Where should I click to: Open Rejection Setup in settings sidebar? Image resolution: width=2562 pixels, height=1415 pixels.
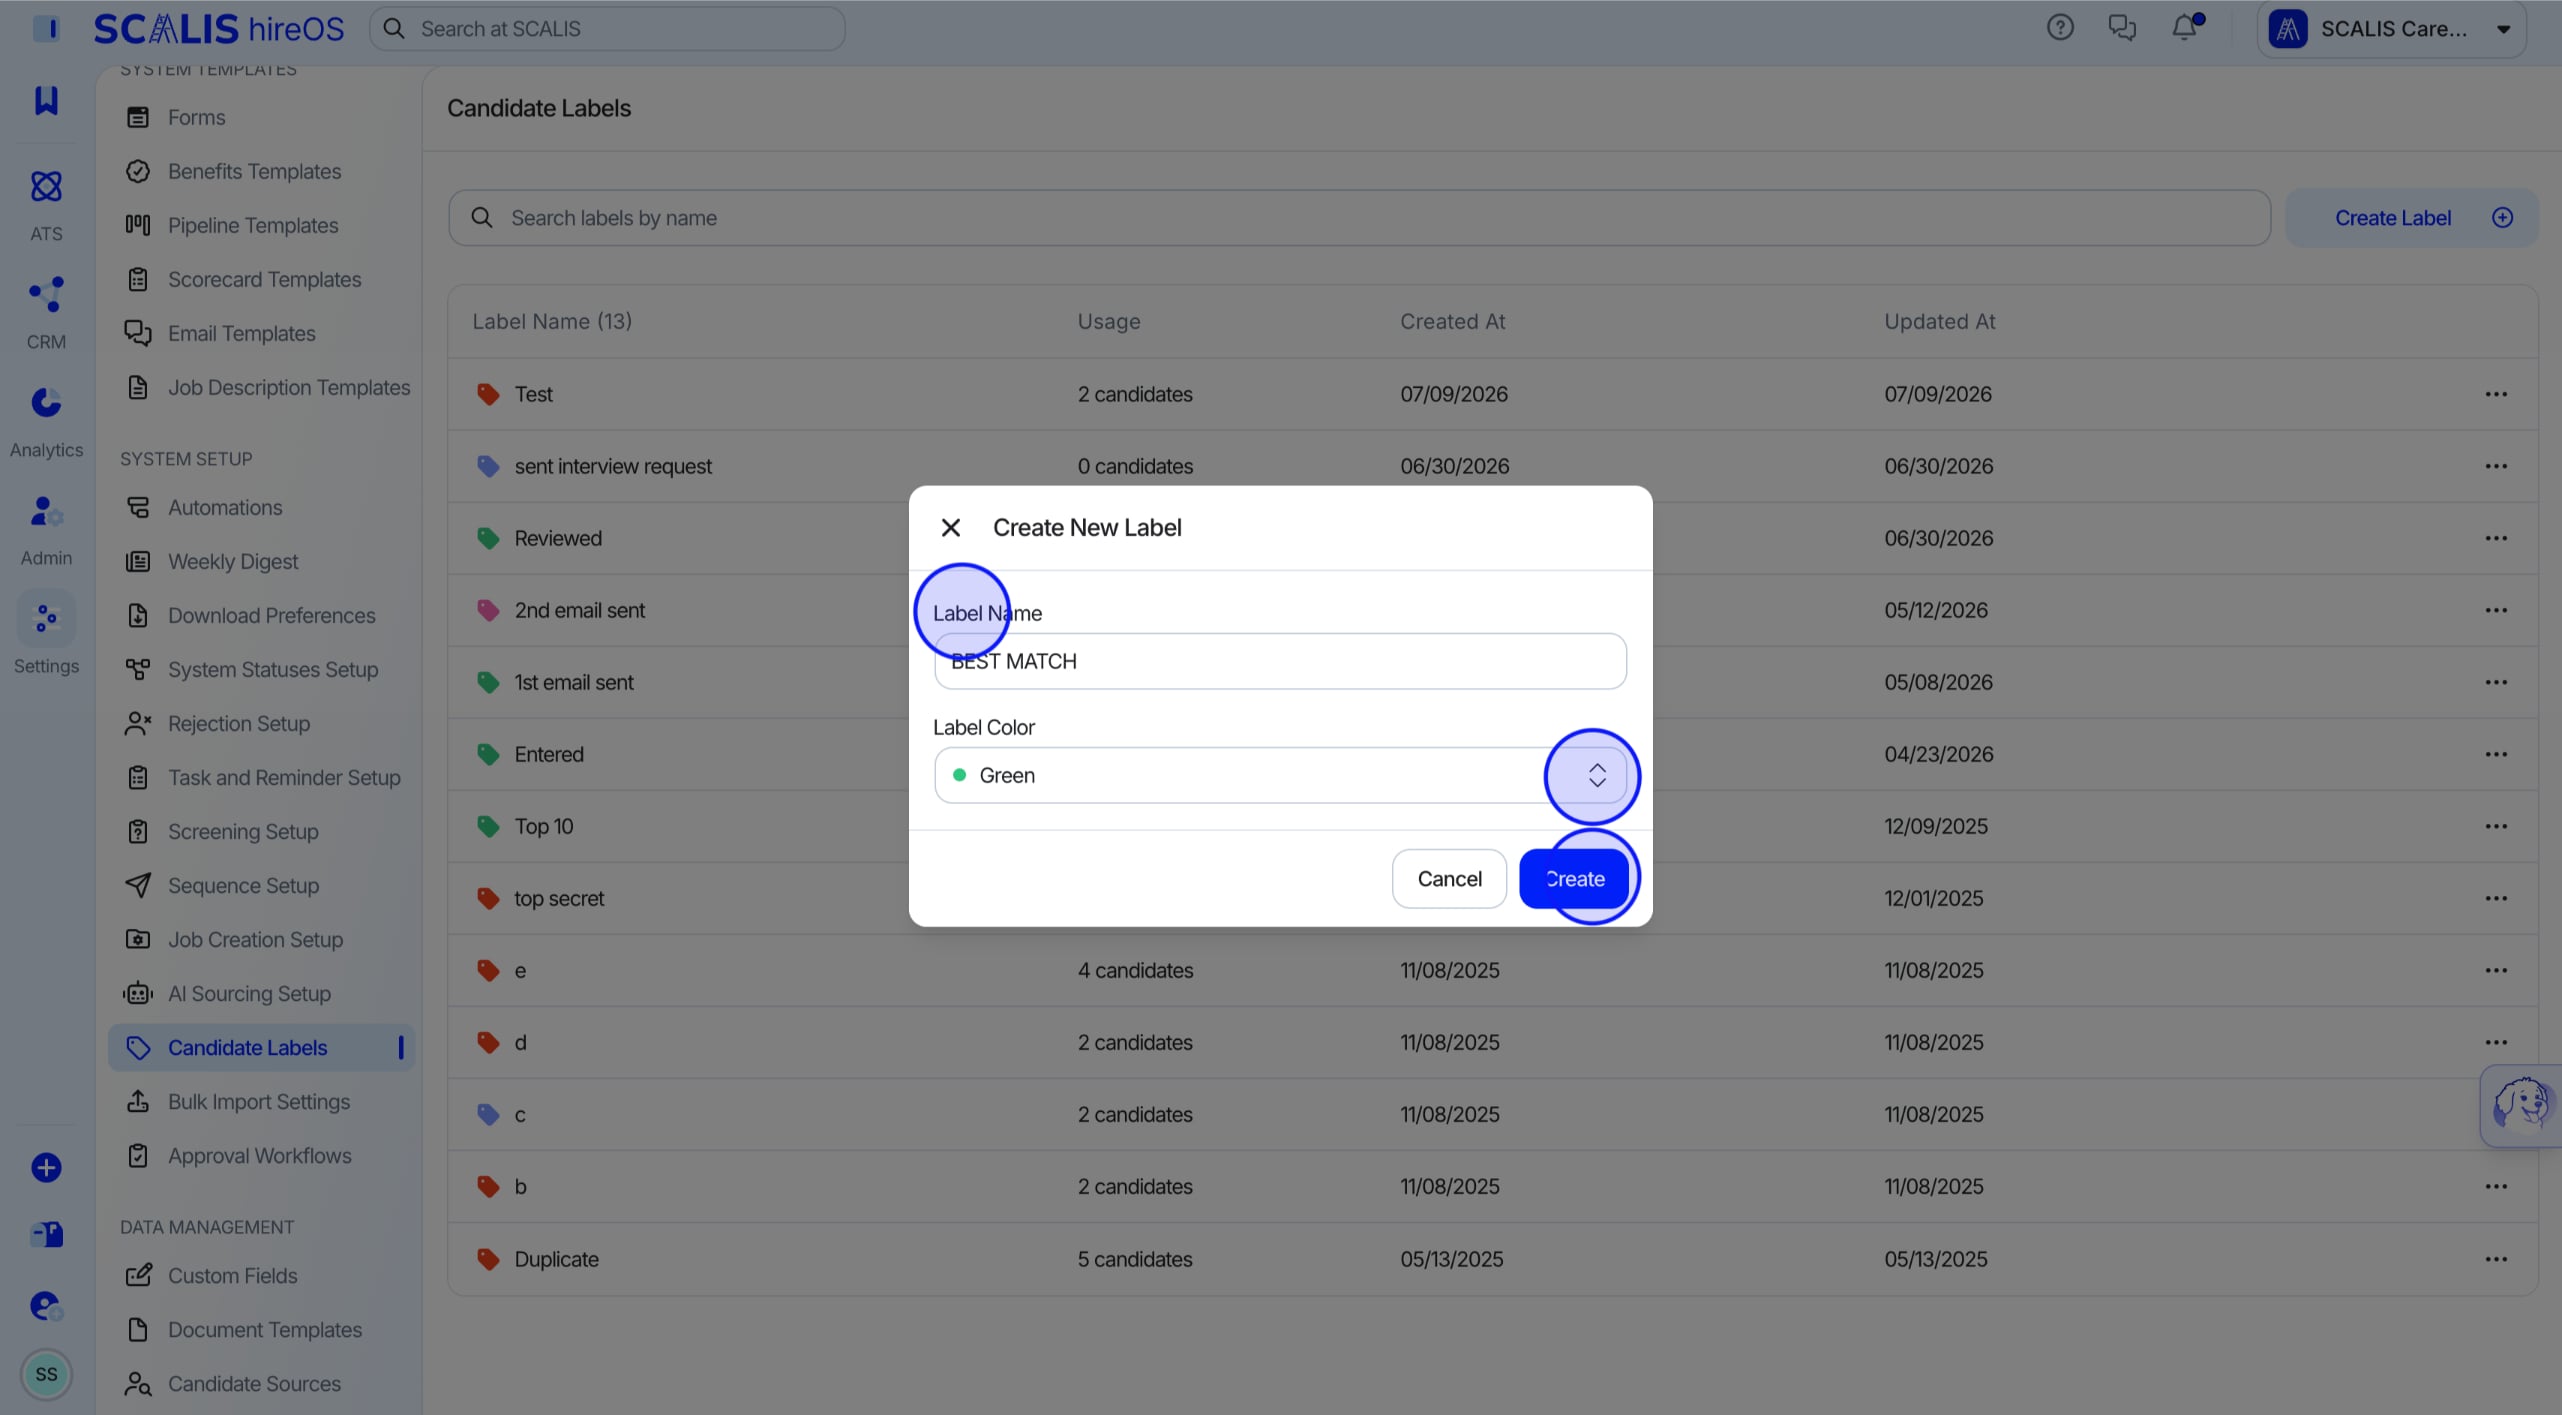pos(262,723)
